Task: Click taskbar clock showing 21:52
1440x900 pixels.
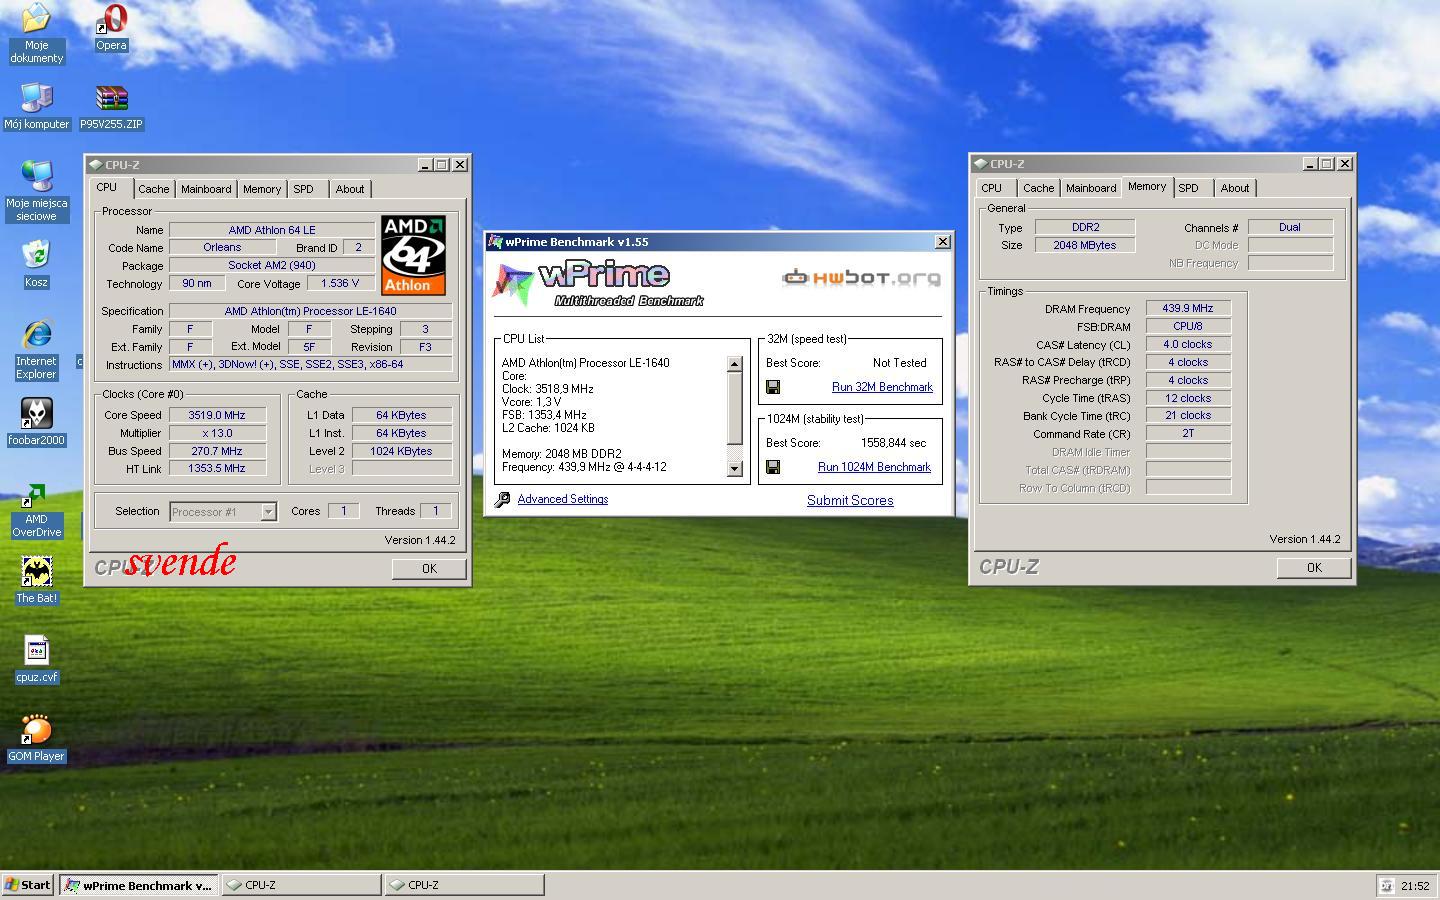Action: (x=1415, y=886)
